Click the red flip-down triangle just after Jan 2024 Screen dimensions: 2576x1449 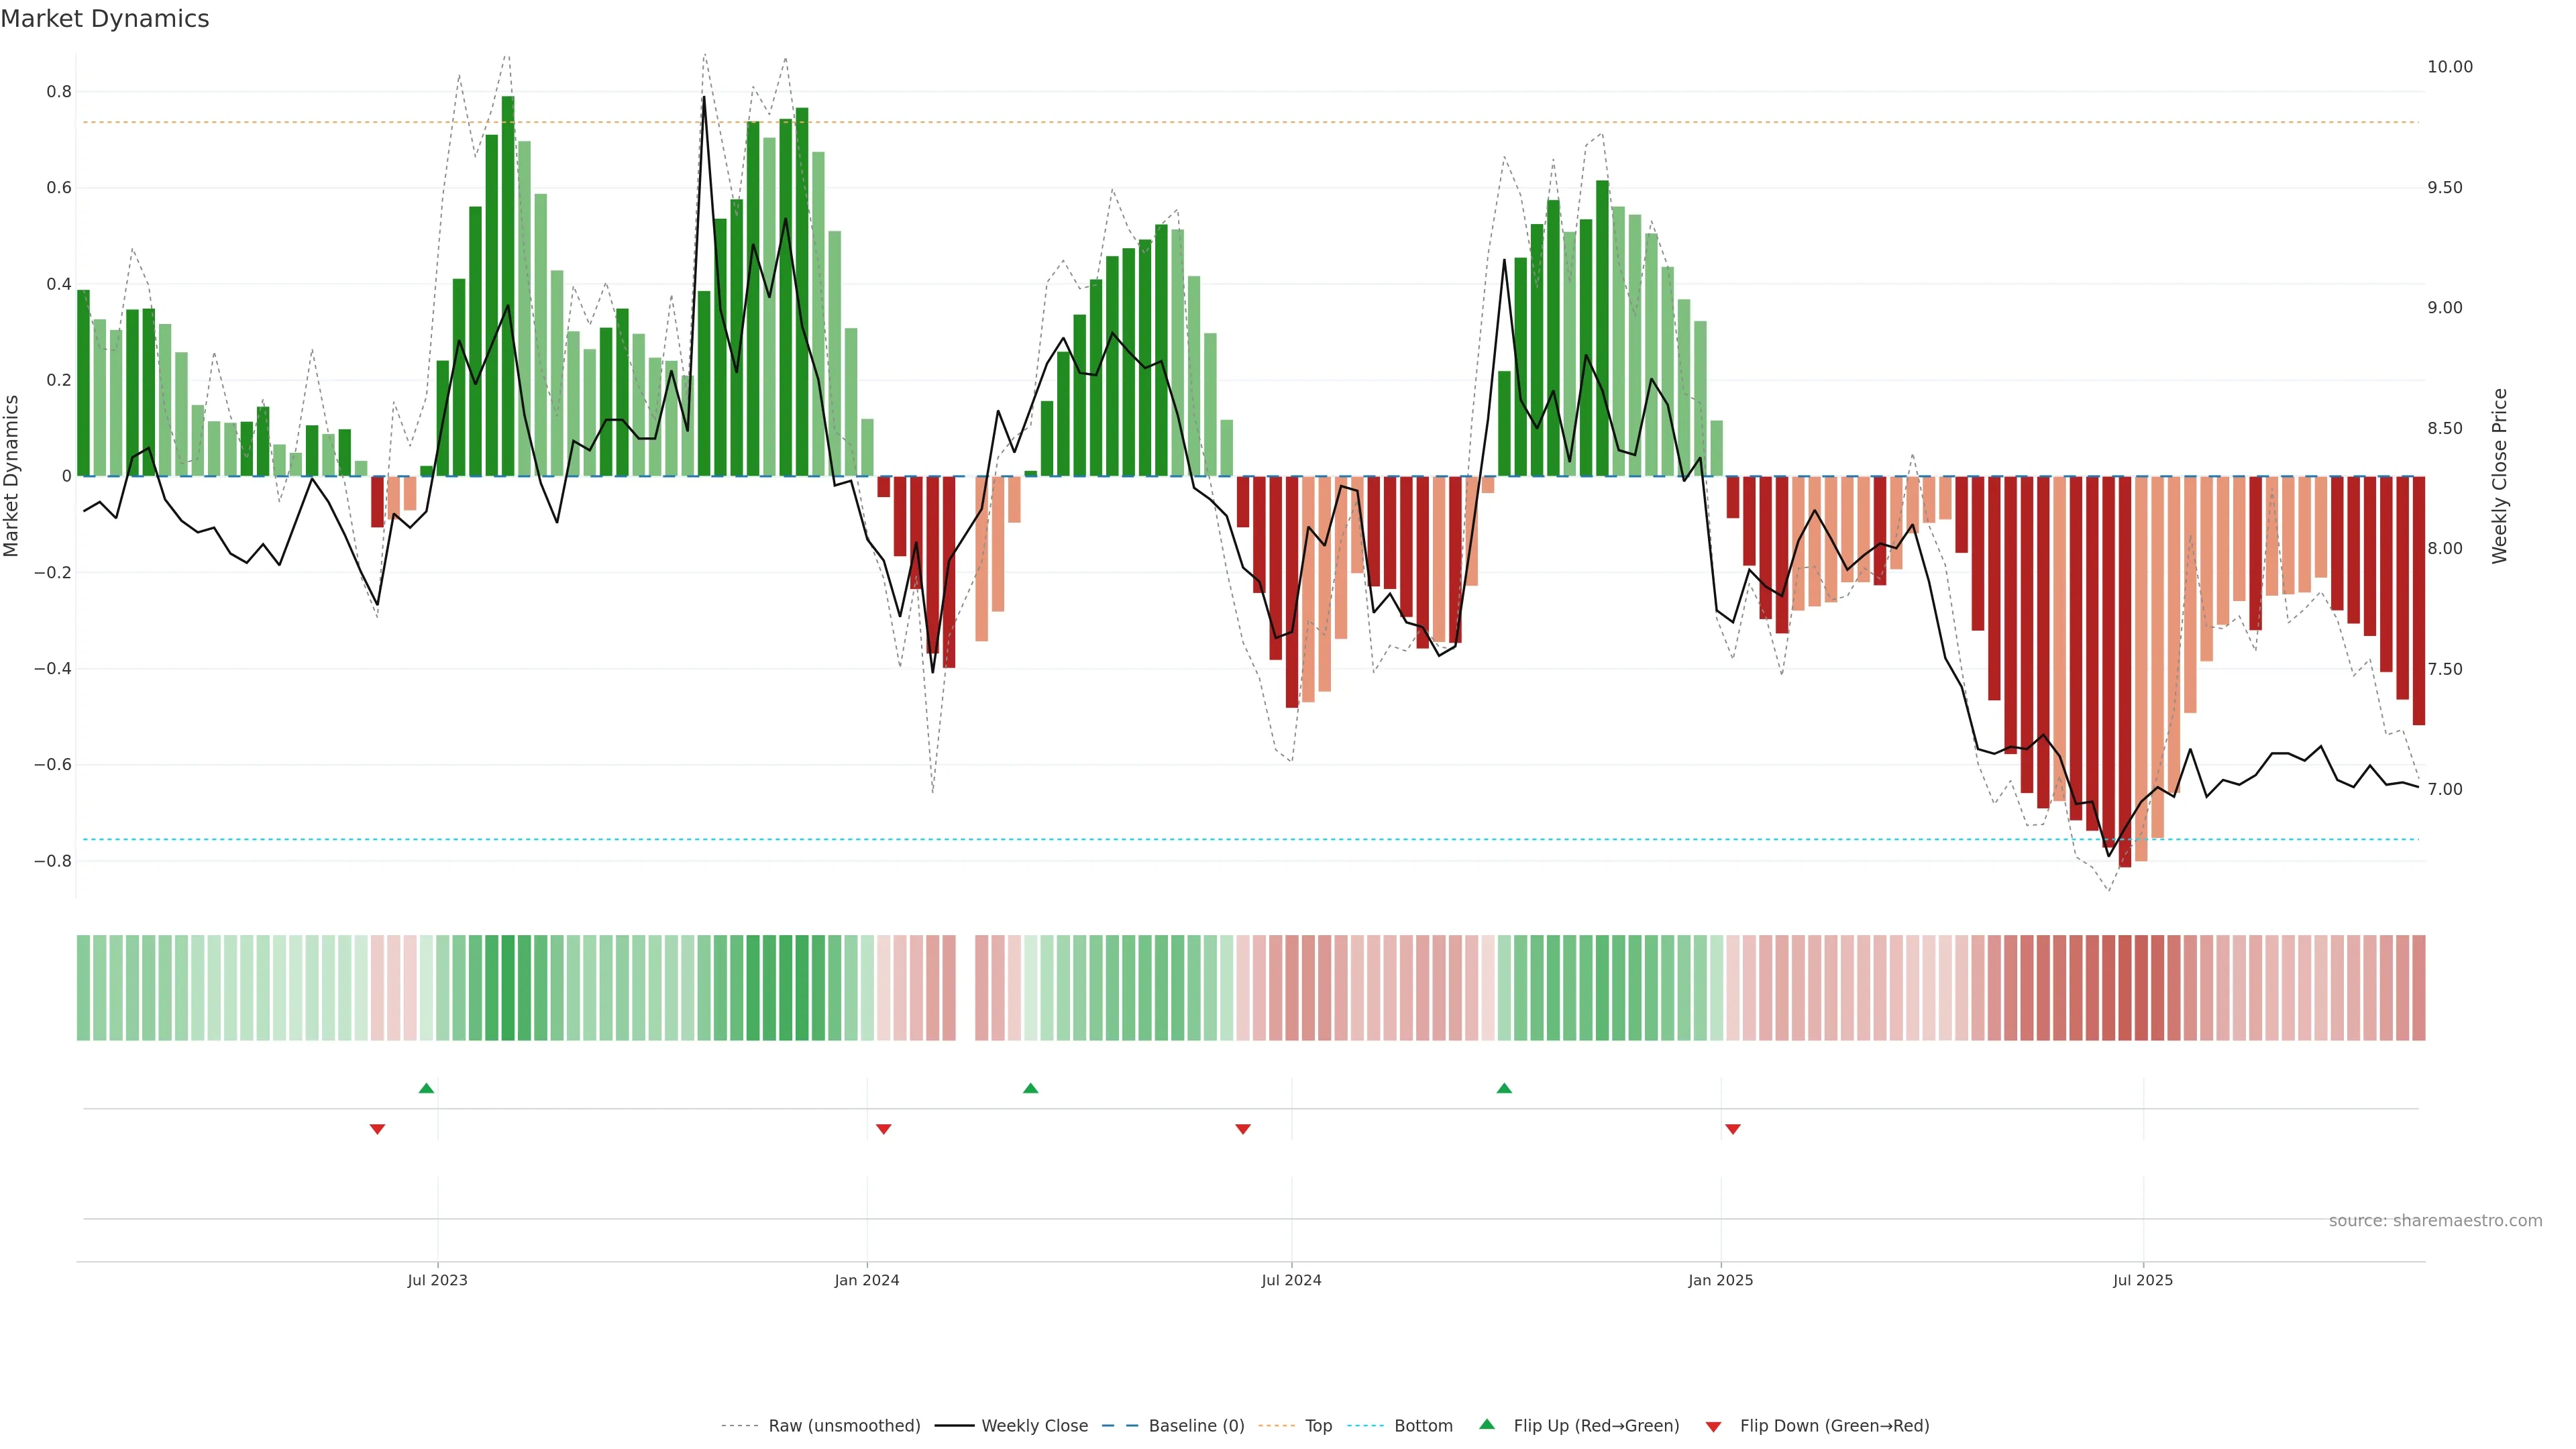click(883, 1129)
